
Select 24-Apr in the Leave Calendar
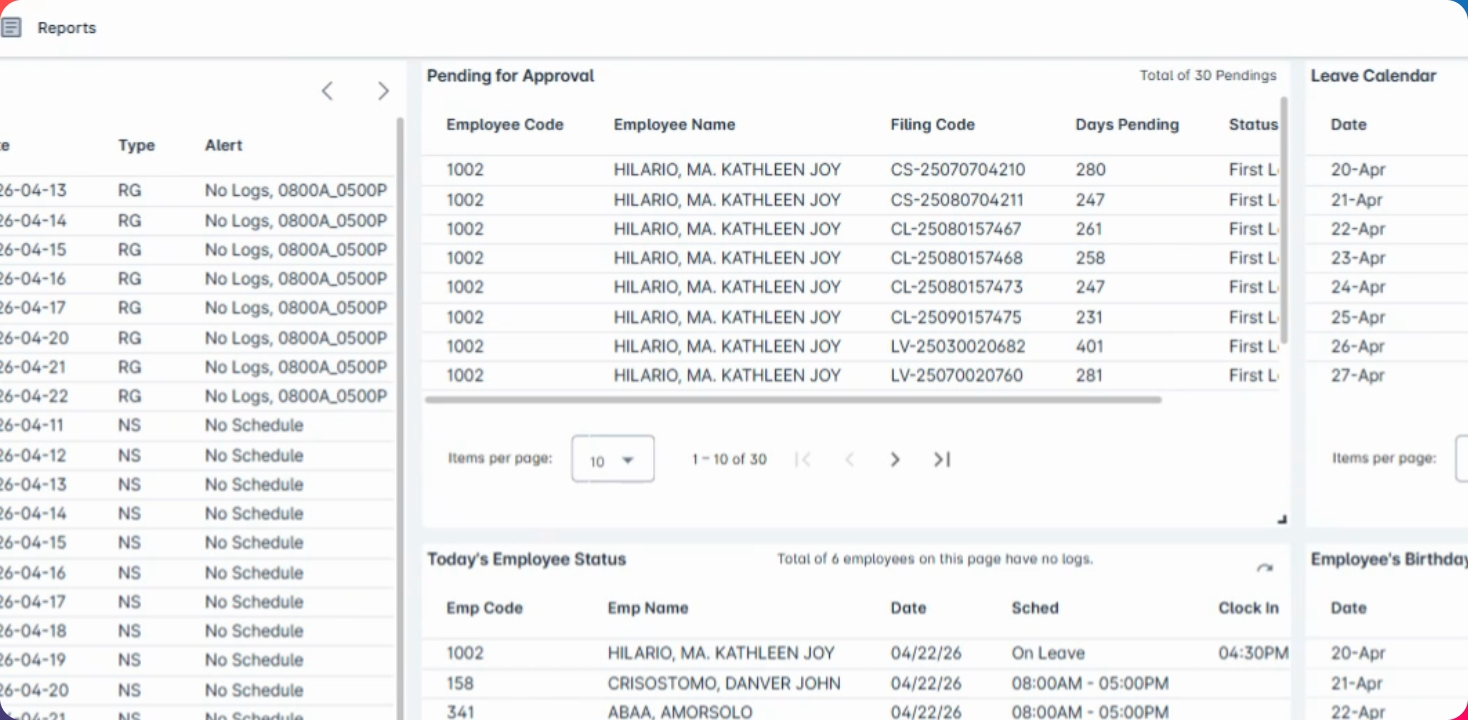click(1358, 287)
